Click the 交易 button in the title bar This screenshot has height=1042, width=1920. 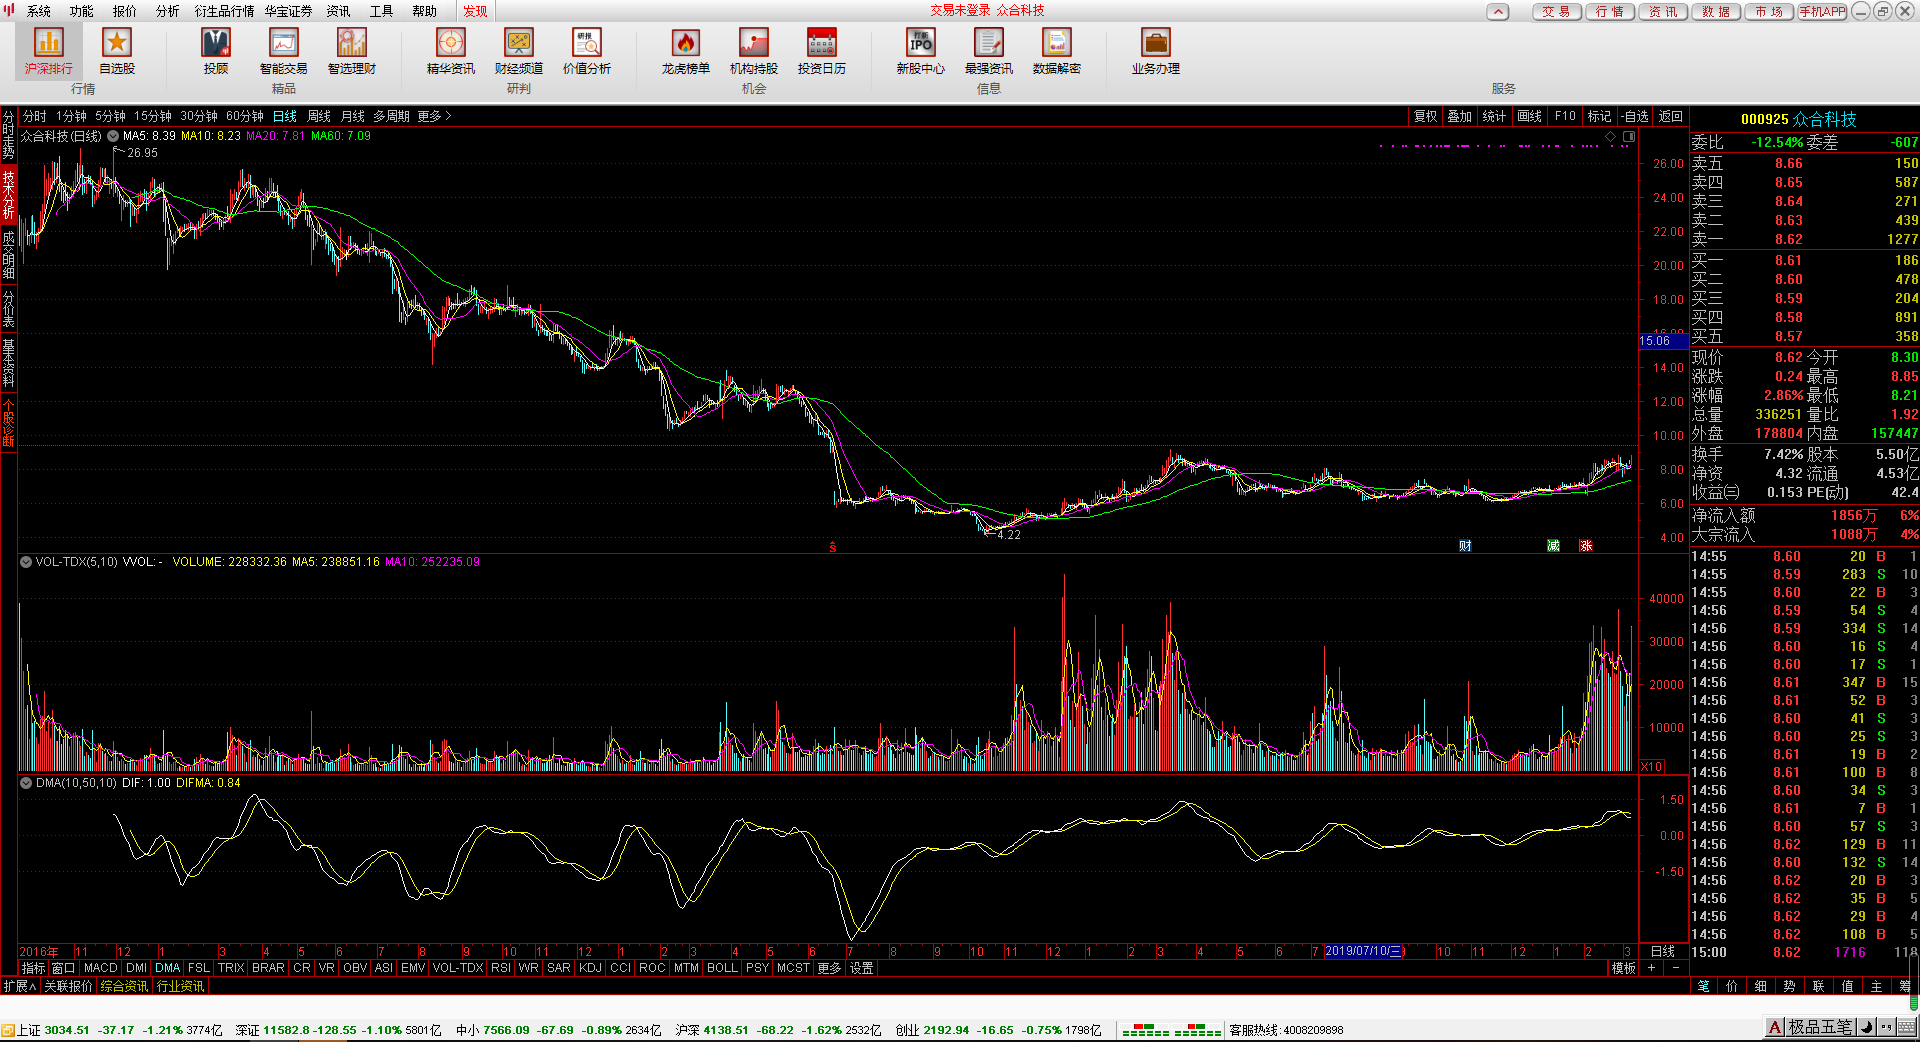point(1556,12)
